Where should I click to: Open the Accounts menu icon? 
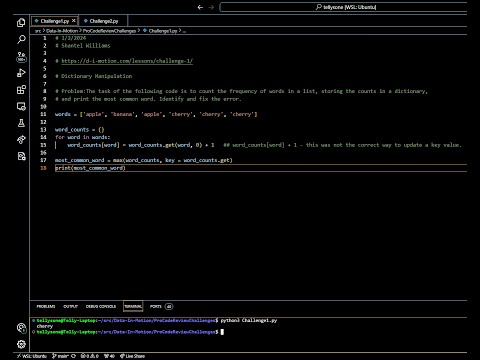[21, 328]
